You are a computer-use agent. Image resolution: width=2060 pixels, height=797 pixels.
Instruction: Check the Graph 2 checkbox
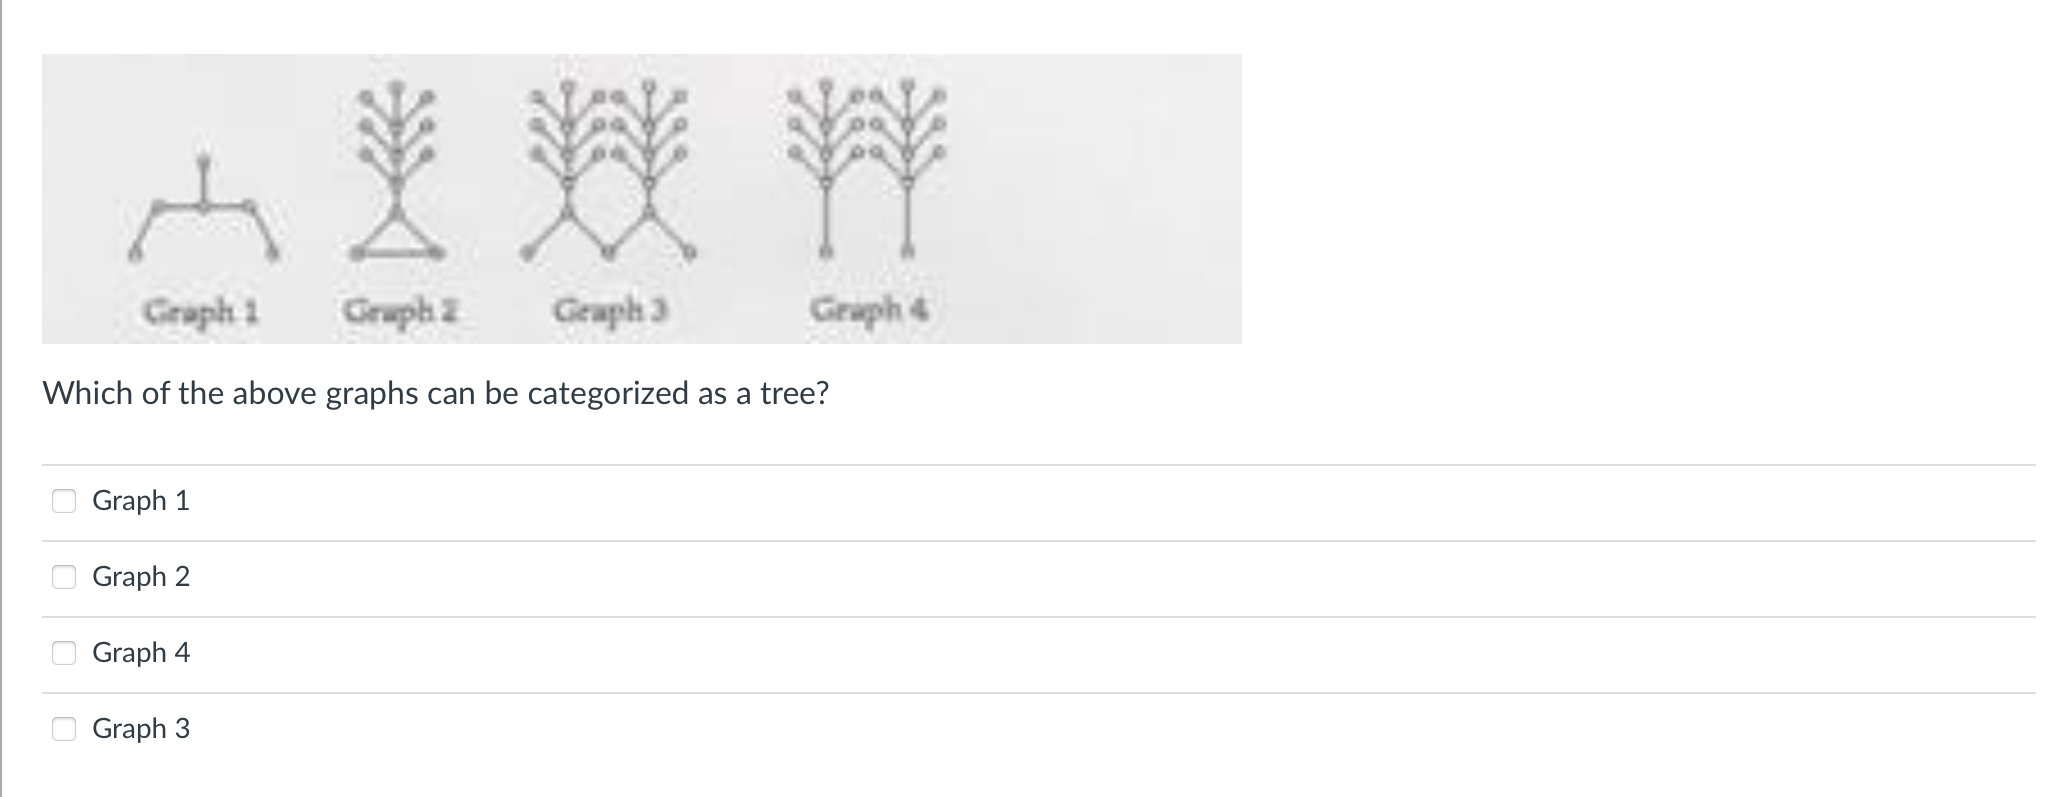tap(65, 577)
